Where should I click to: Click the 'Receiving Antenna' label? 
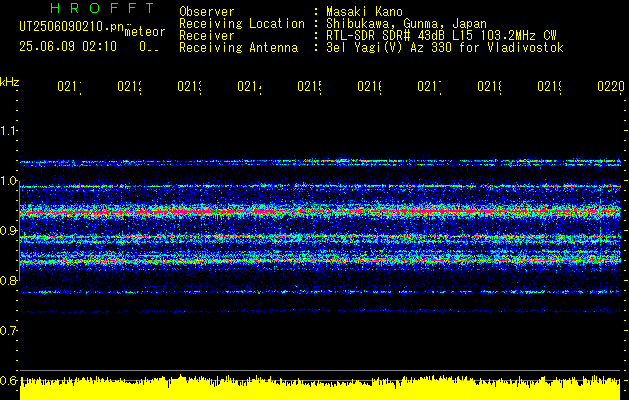tap(238, 48)
